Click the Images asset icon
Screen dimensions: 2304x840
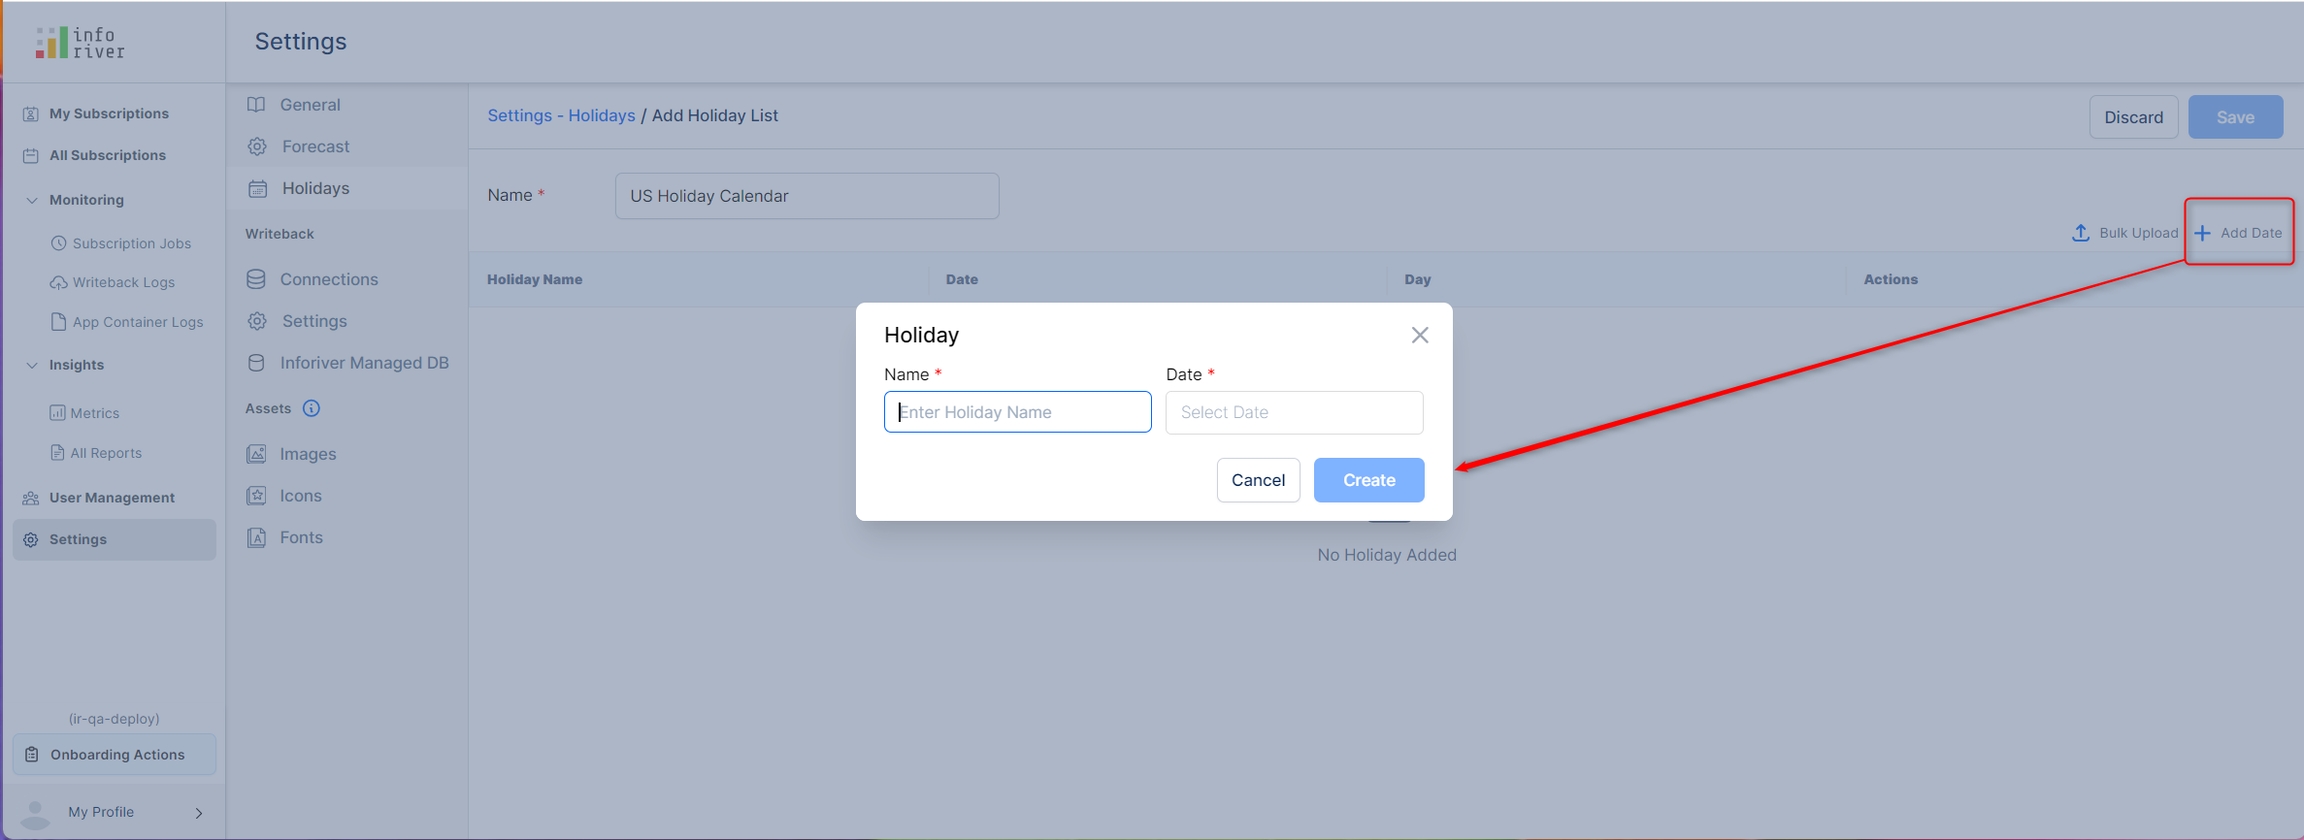pos(256,454)
